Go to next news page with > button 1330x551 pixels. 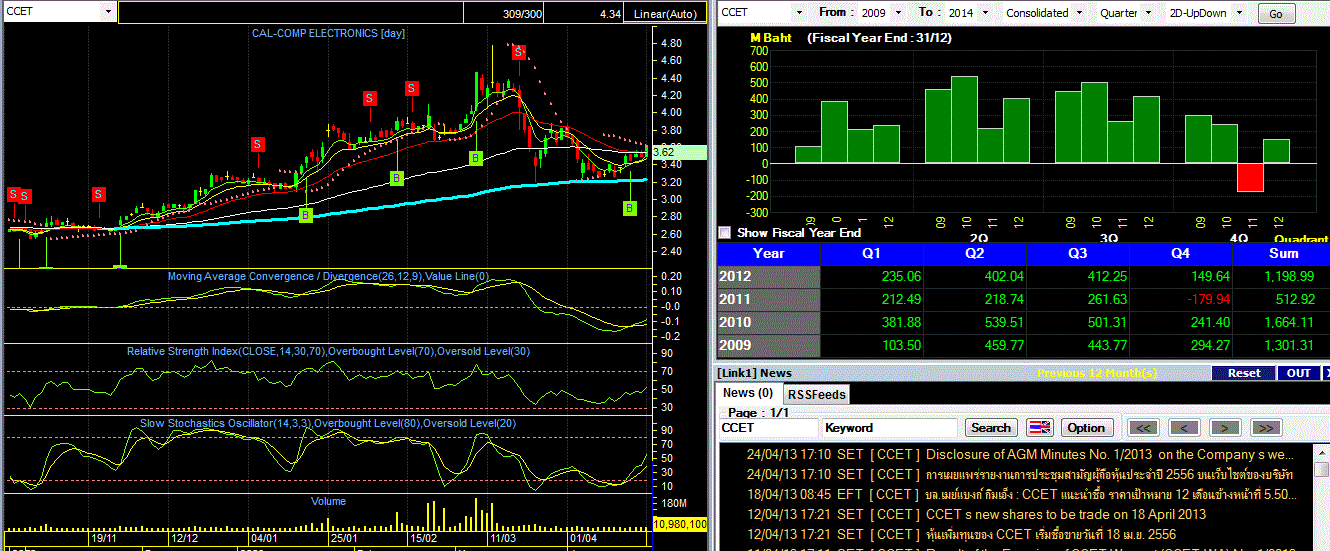click(1225, 427)
